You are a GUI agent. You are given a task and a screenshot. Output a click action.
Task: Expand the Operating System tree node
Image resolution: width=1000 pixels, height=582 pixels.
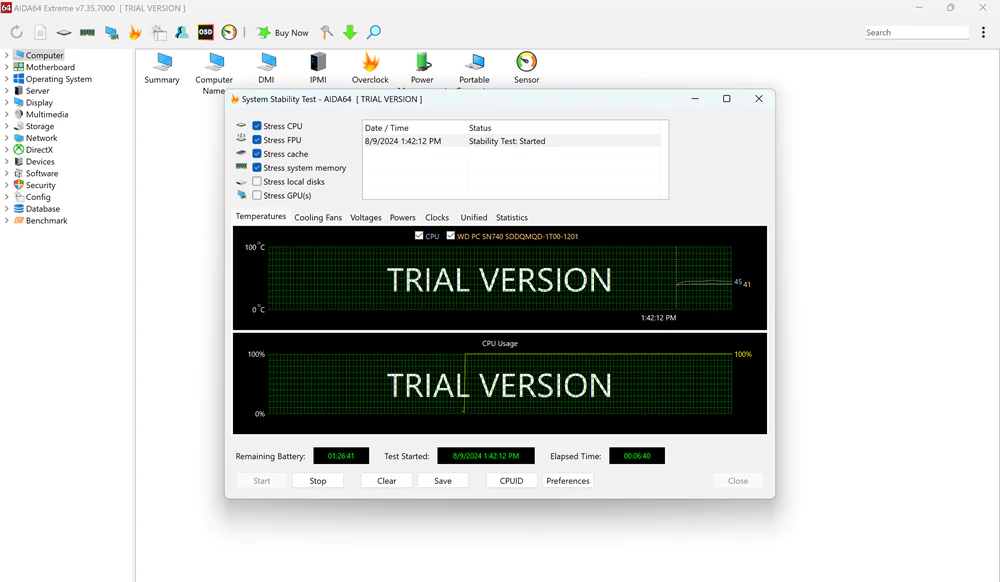pos(6,79)
